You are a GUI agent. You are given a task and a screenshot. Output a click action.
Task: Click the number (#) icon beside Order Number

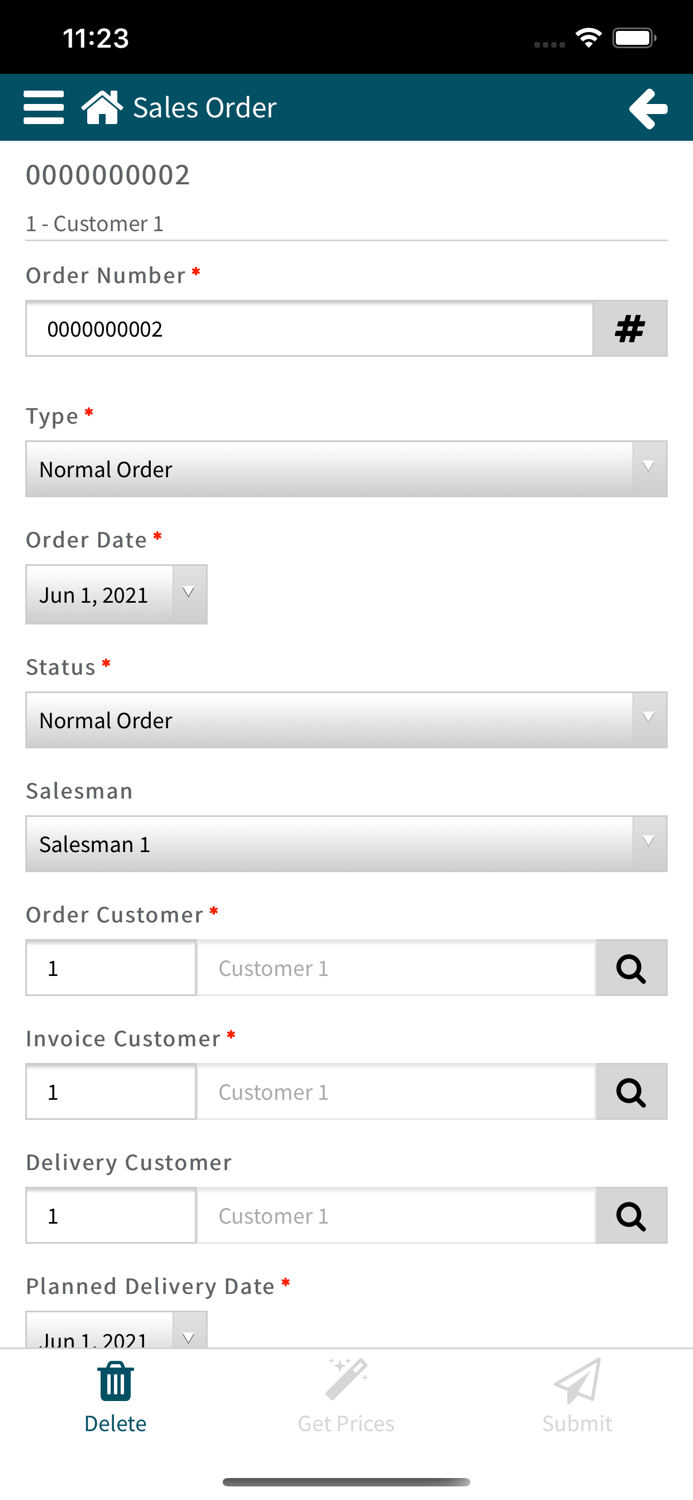click(x=630, y=328)
